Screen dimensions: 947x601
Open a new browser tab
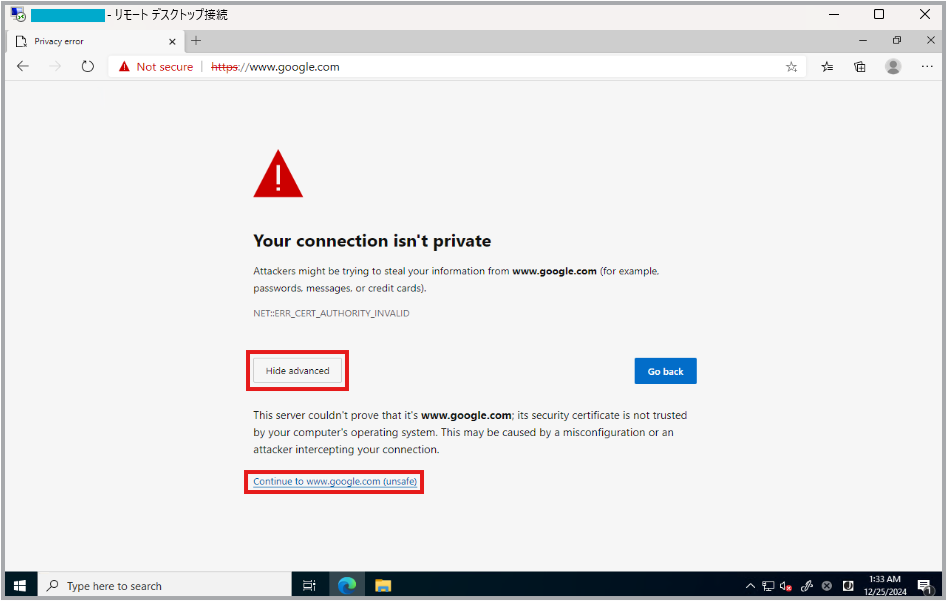pyautogui.click(x=196, y=41)
